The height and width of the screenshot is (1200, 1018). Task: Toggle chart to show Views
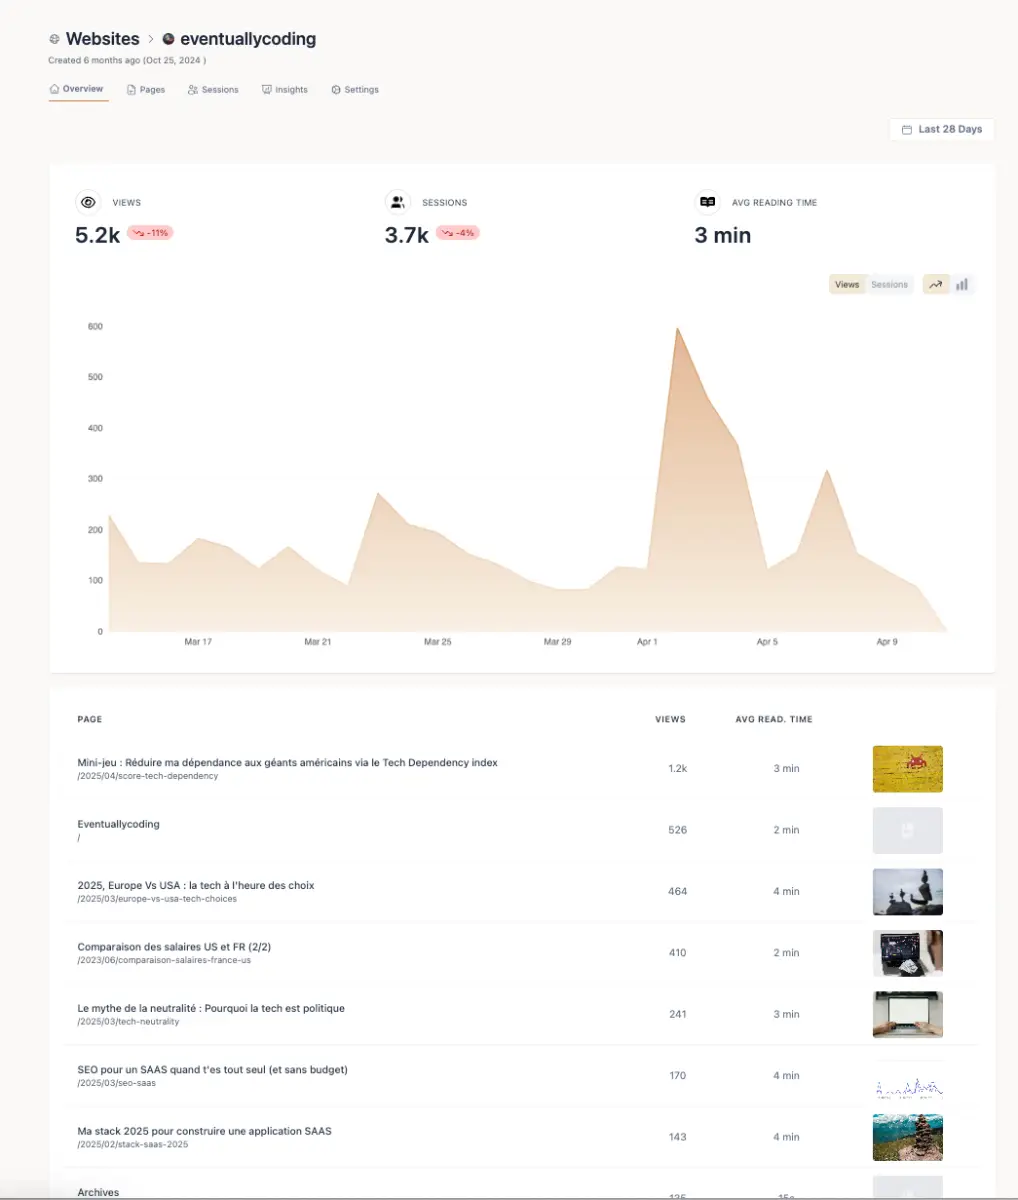pyautogui.click(x=847, y=285)
